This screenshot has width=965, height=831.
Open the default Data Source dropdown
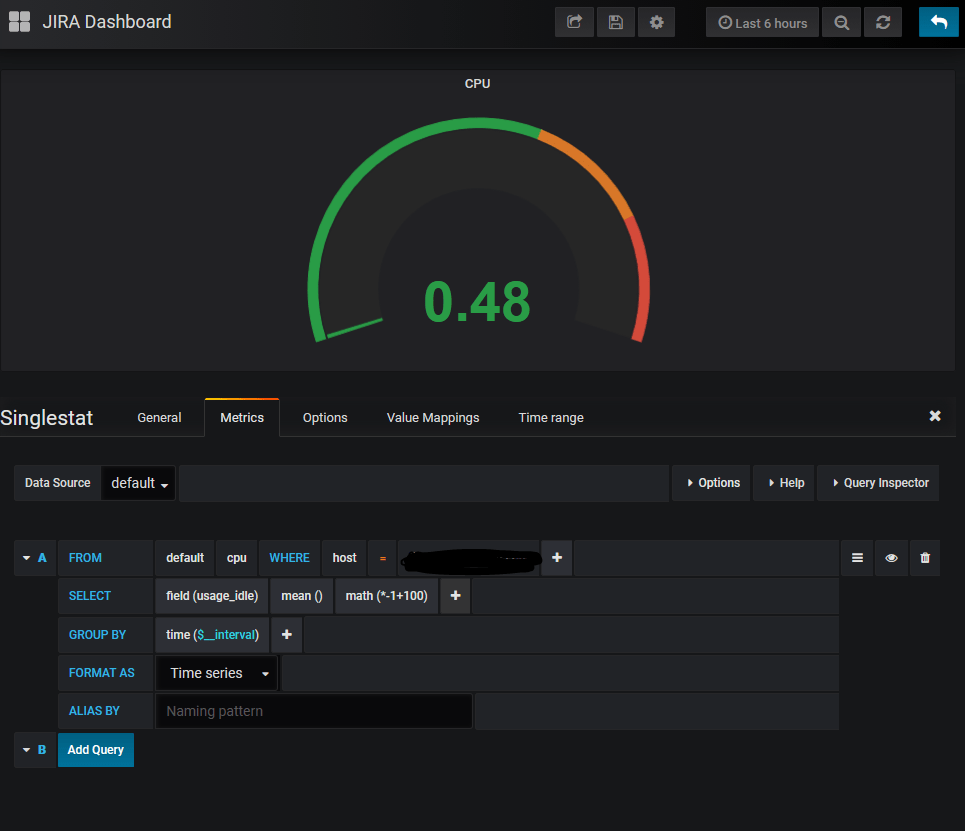[x=138, y=483]
